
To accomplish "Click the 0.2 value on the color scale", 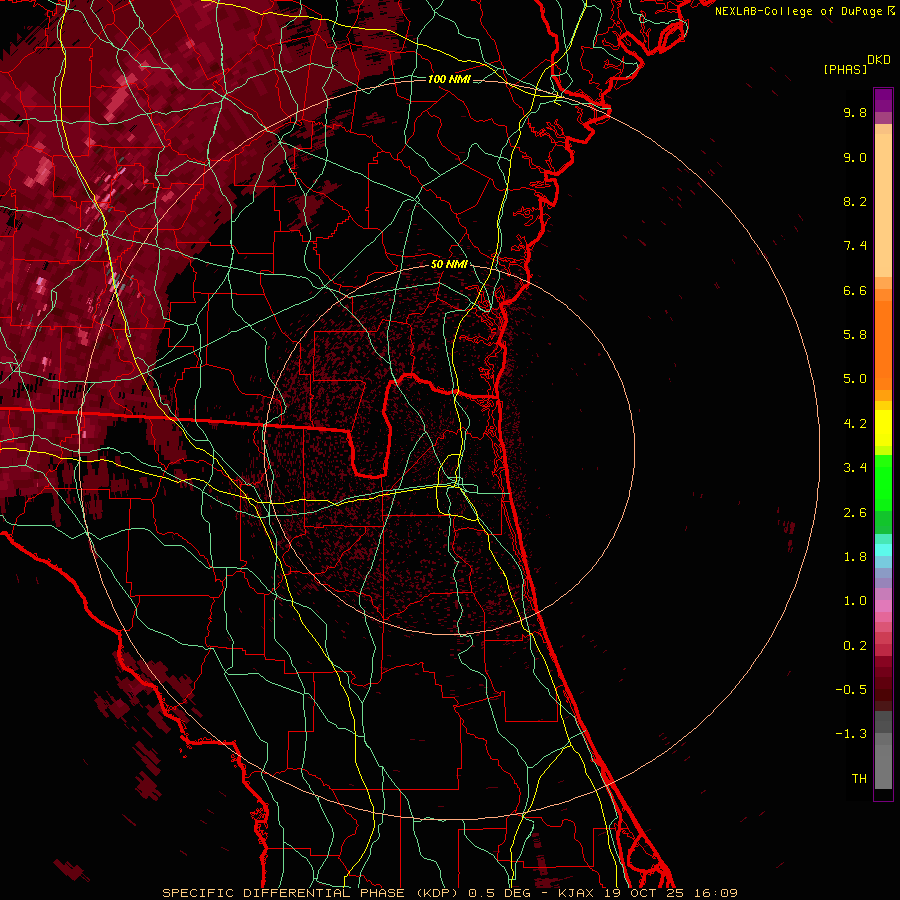I will point(855,646).
